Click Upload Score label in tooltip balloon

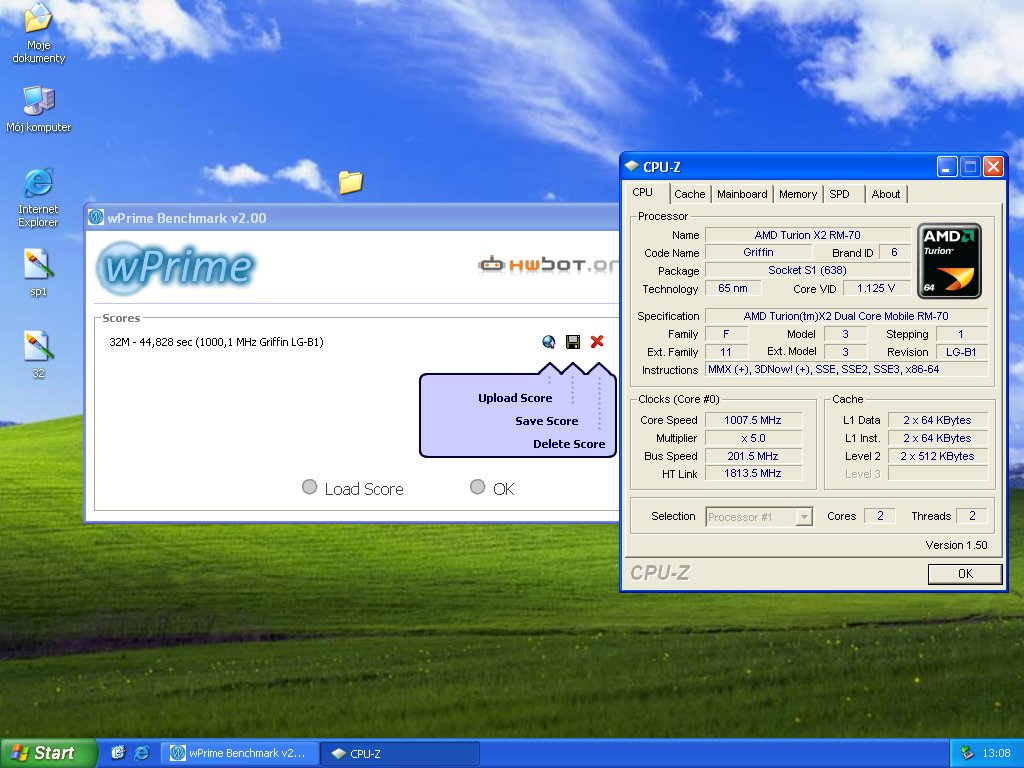(515, 398)
